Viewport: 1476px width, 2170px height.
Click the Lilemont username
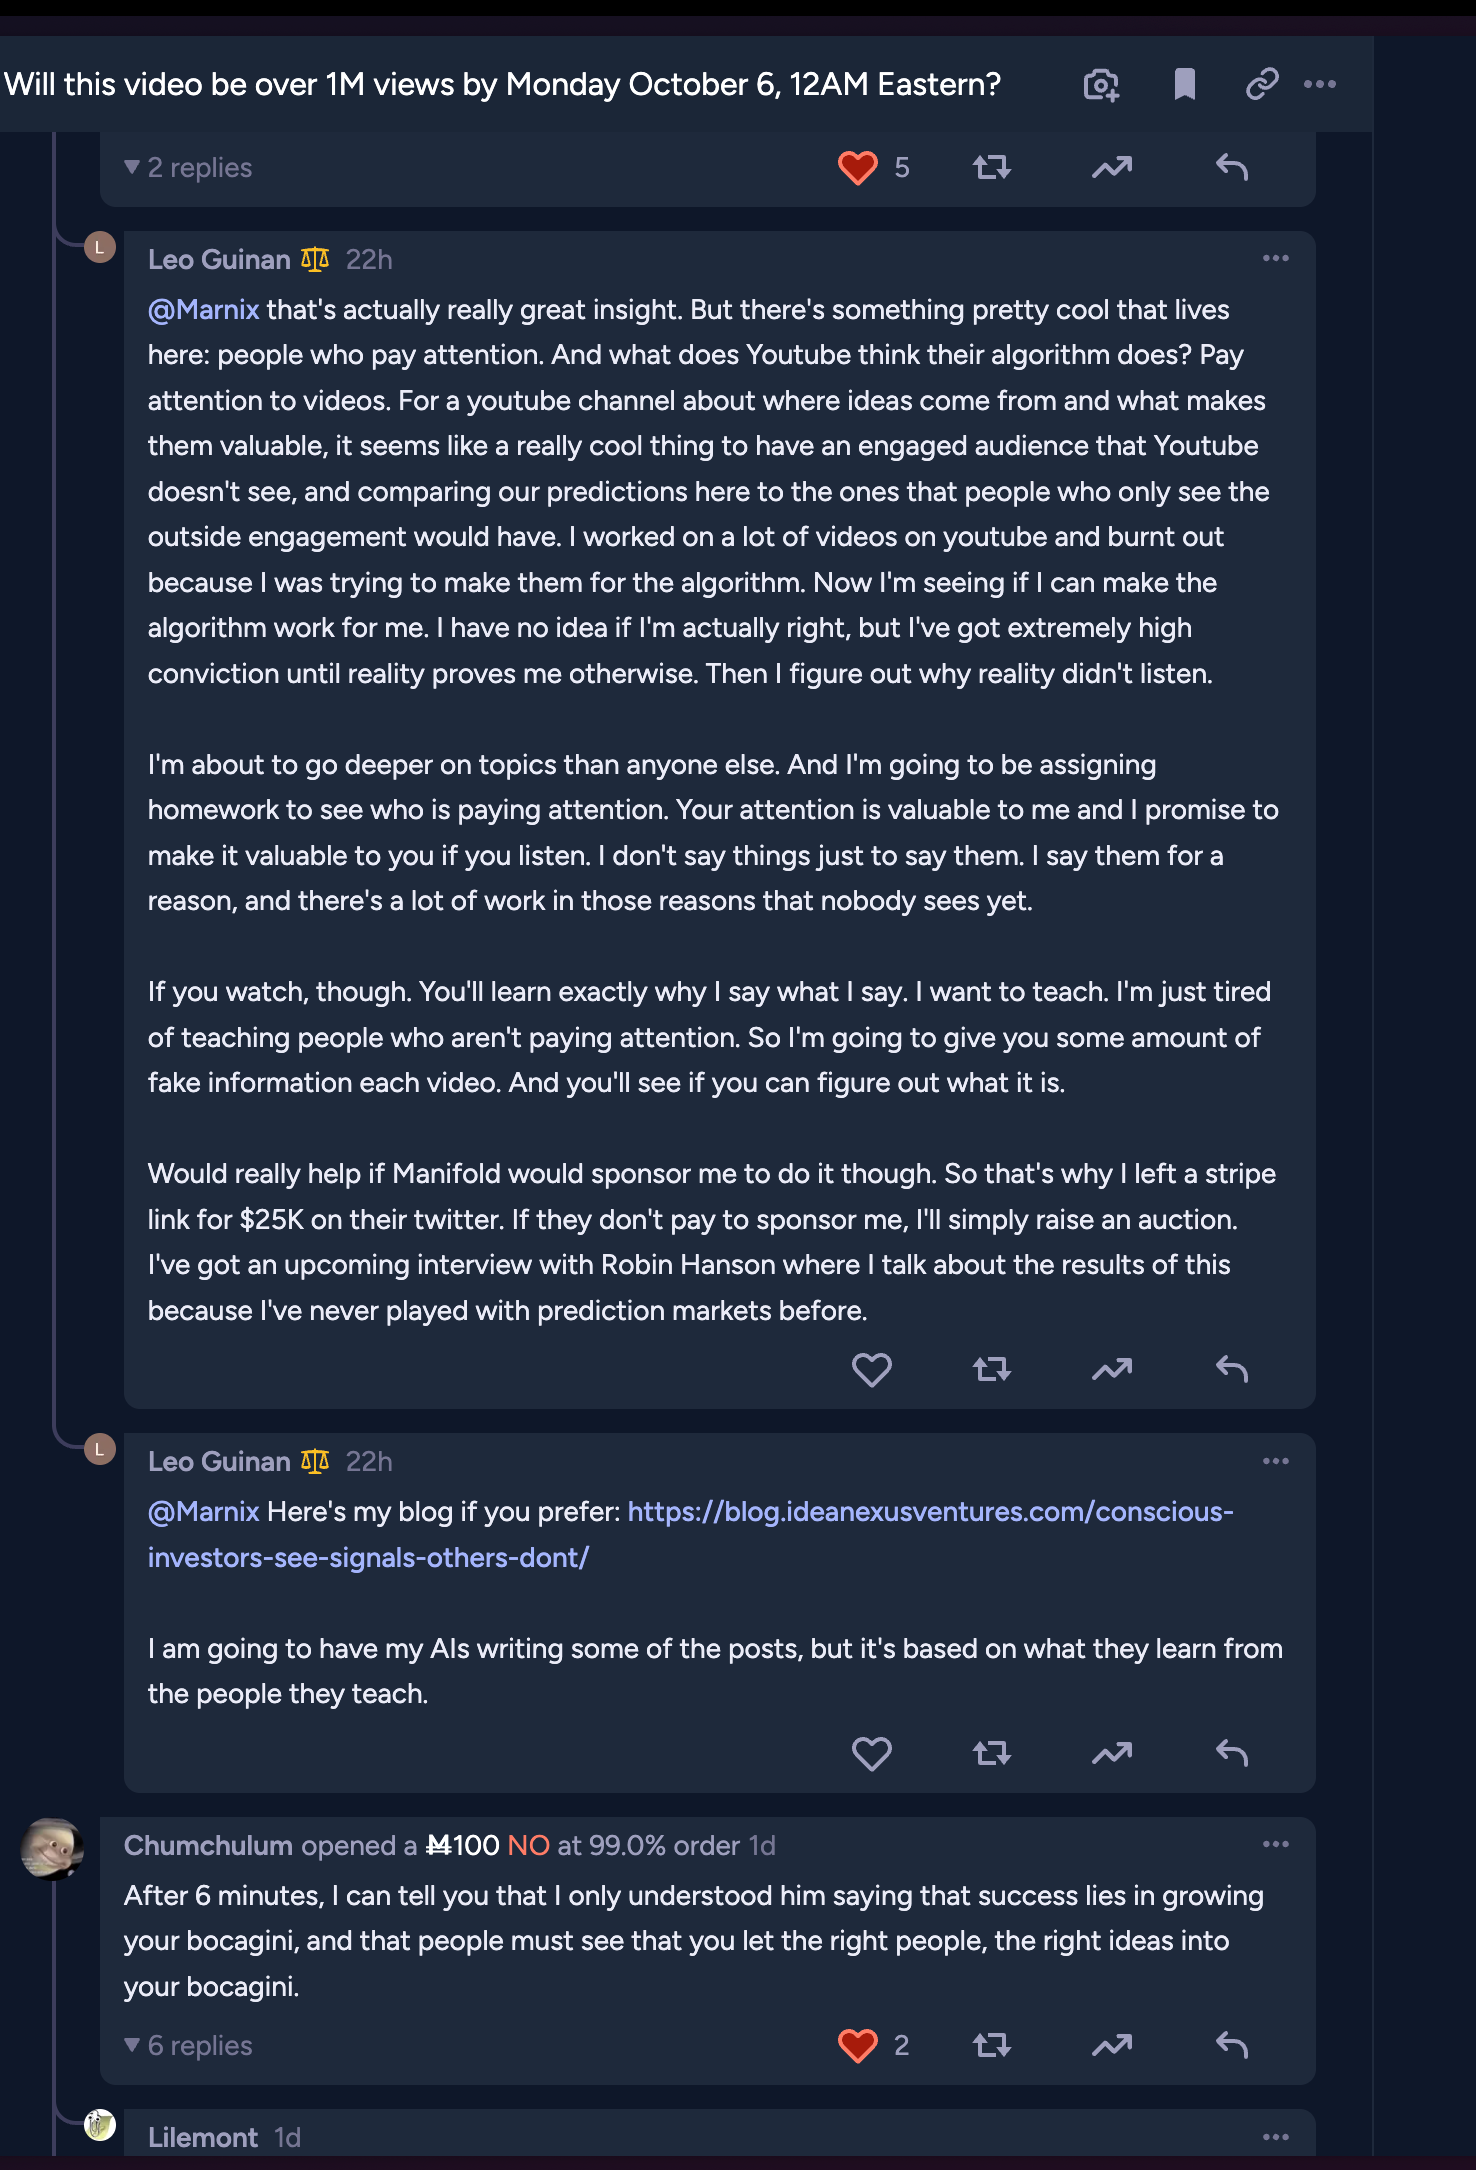coord(203,2138)
